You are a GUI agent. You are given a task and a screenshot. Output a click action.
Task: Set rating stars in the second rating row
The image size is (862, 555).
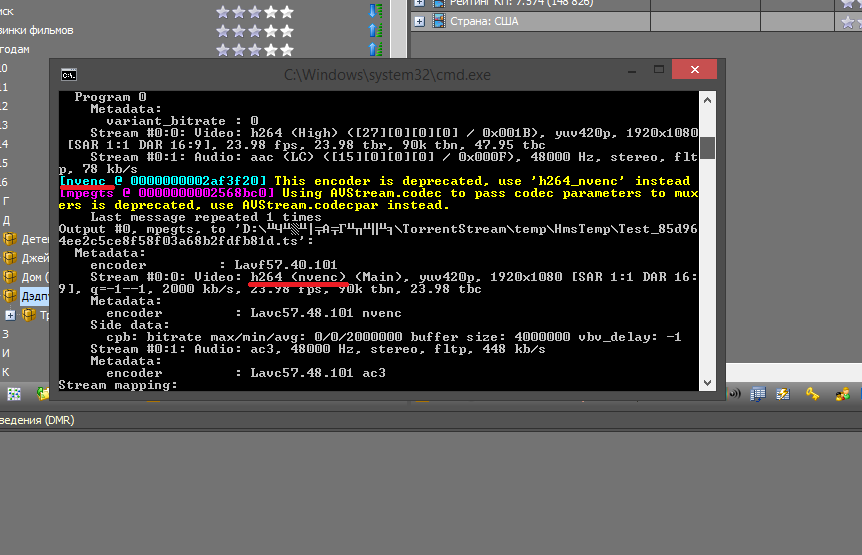click(x=255, y=30)
